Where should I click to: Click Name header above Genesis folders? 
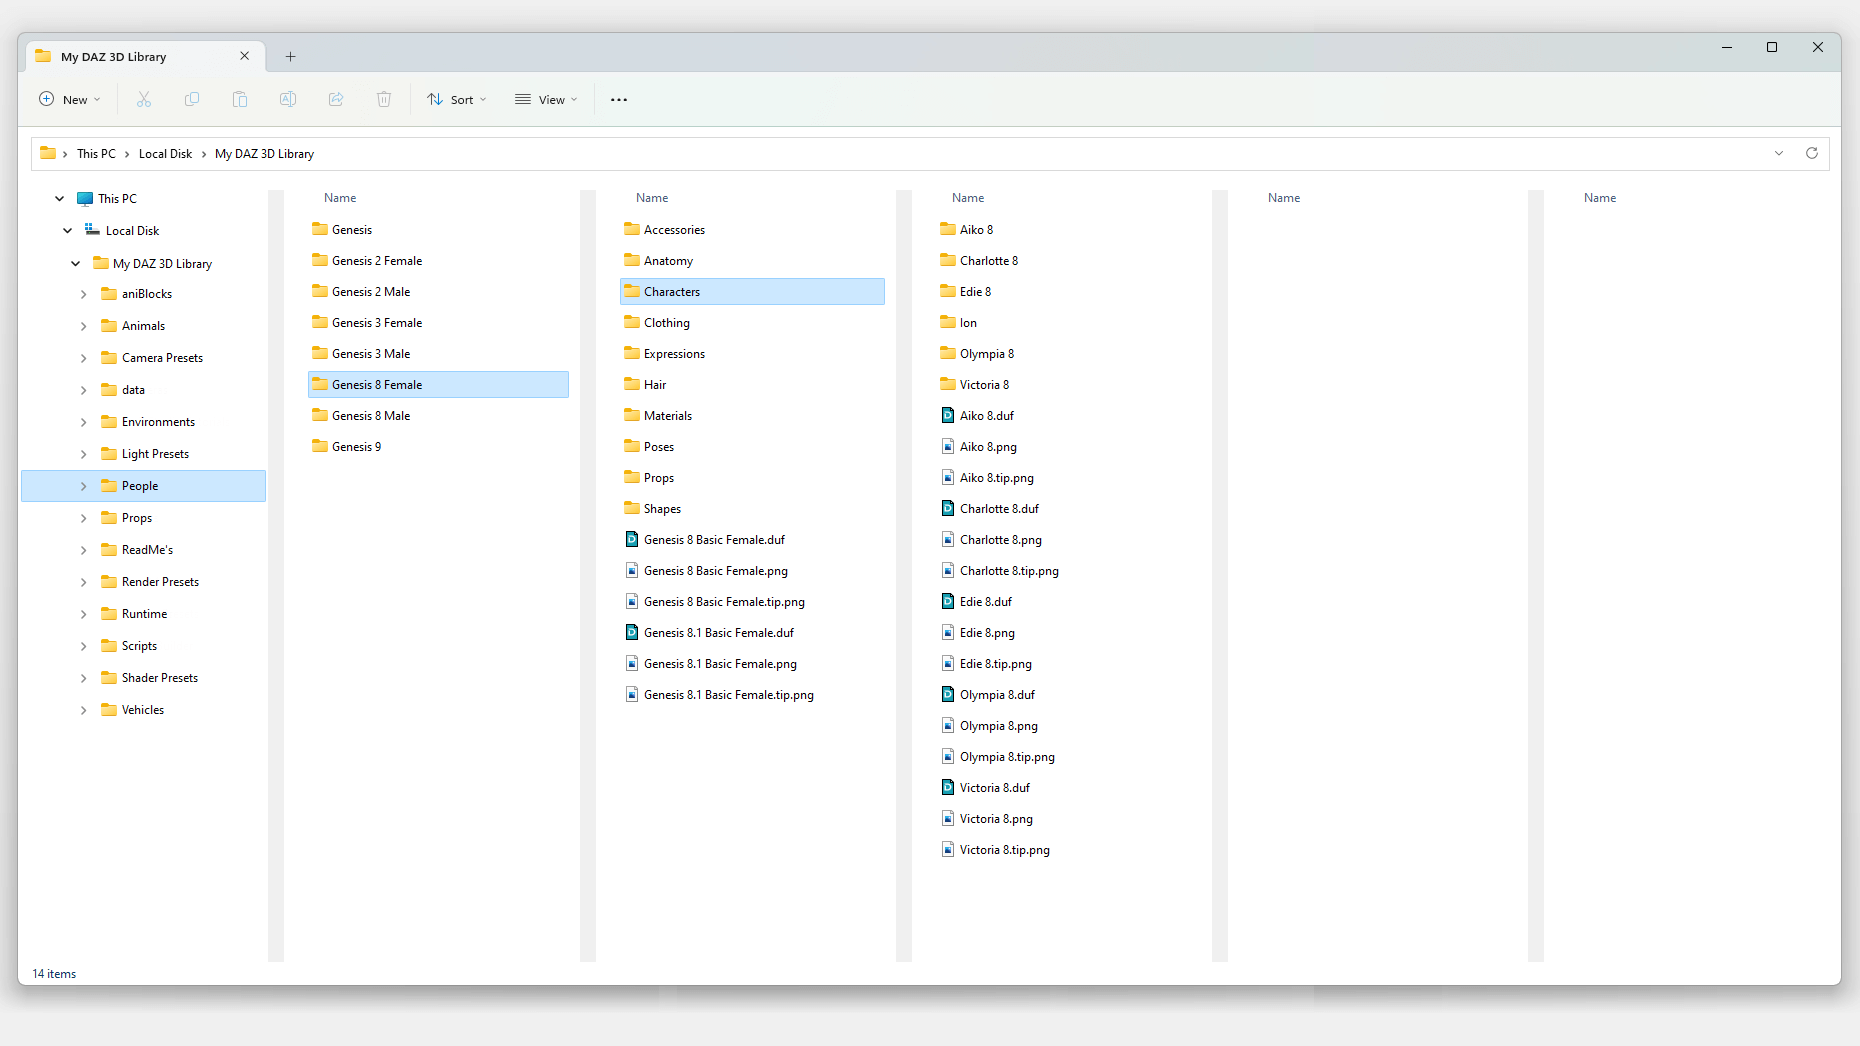coord(340,198)
